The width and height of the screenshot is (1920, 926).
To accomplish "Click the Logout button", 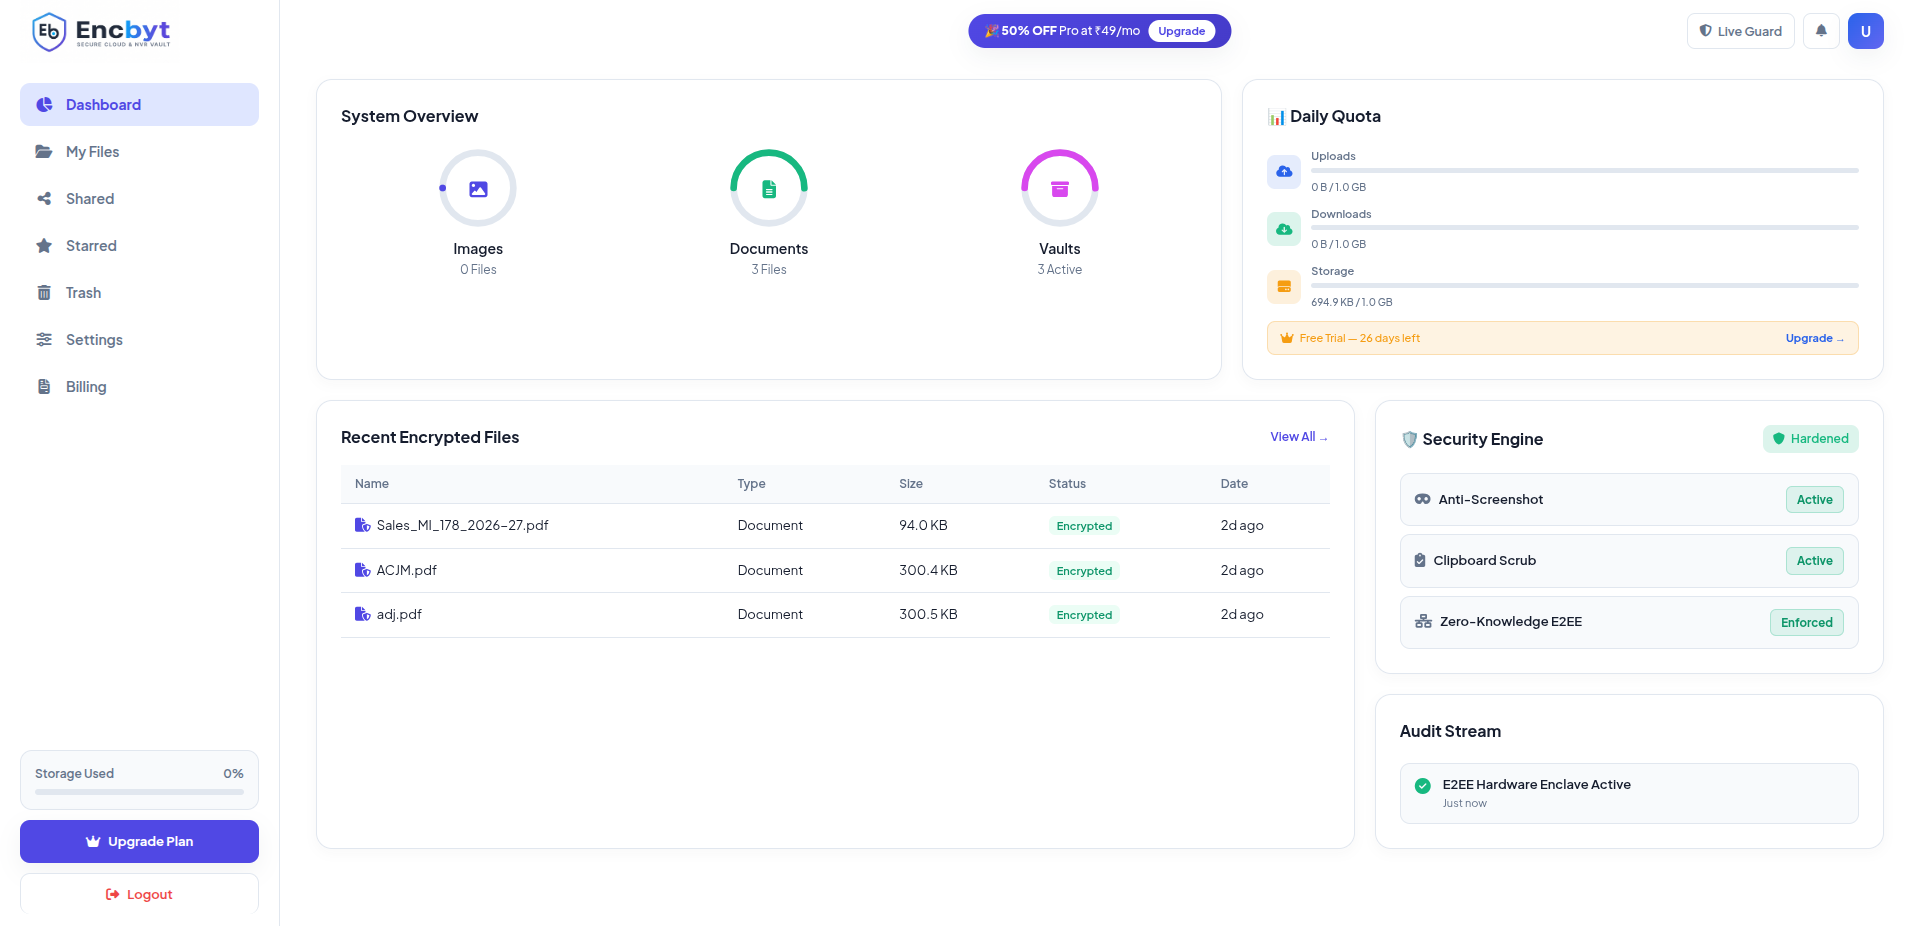I will [x=139, y=894].
